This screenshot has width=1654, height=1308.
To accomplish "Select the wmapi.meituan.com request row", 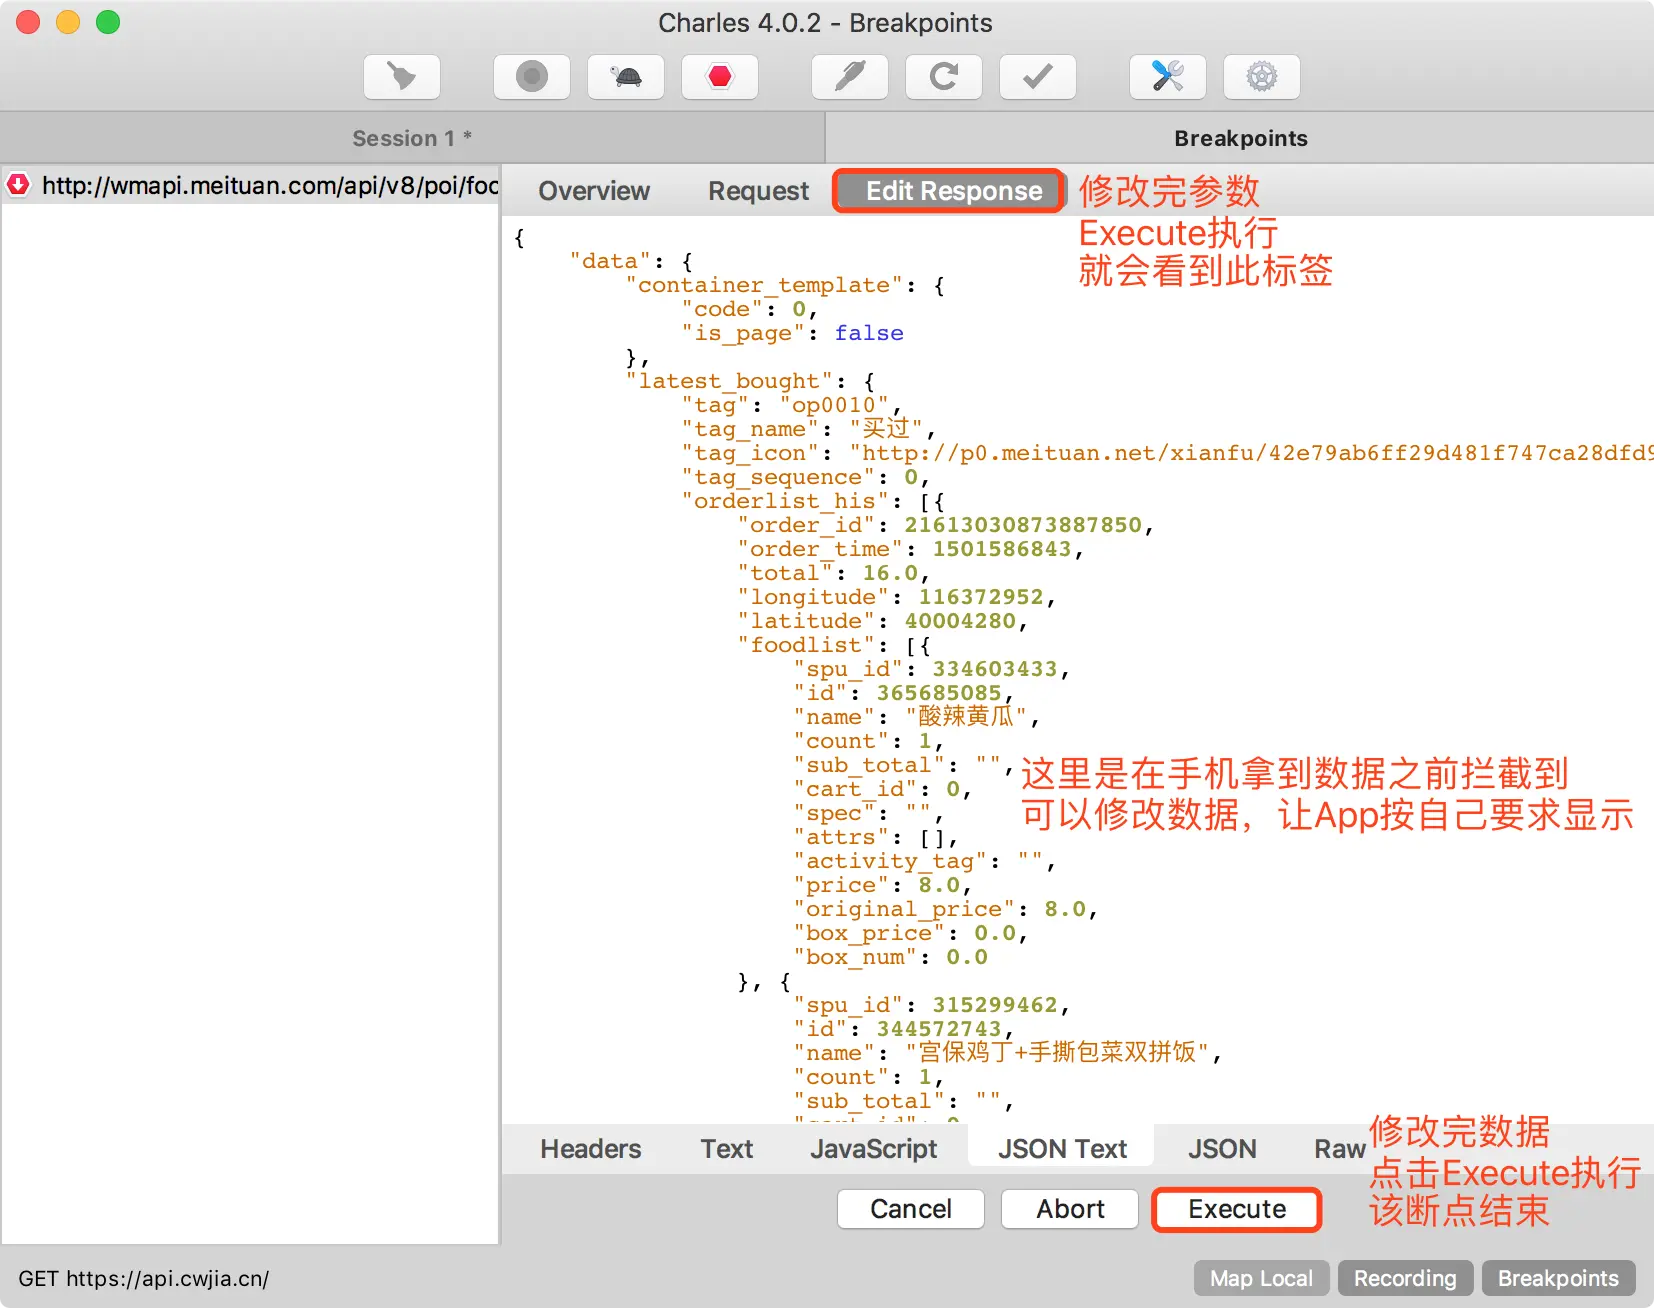I will point(250,185).
